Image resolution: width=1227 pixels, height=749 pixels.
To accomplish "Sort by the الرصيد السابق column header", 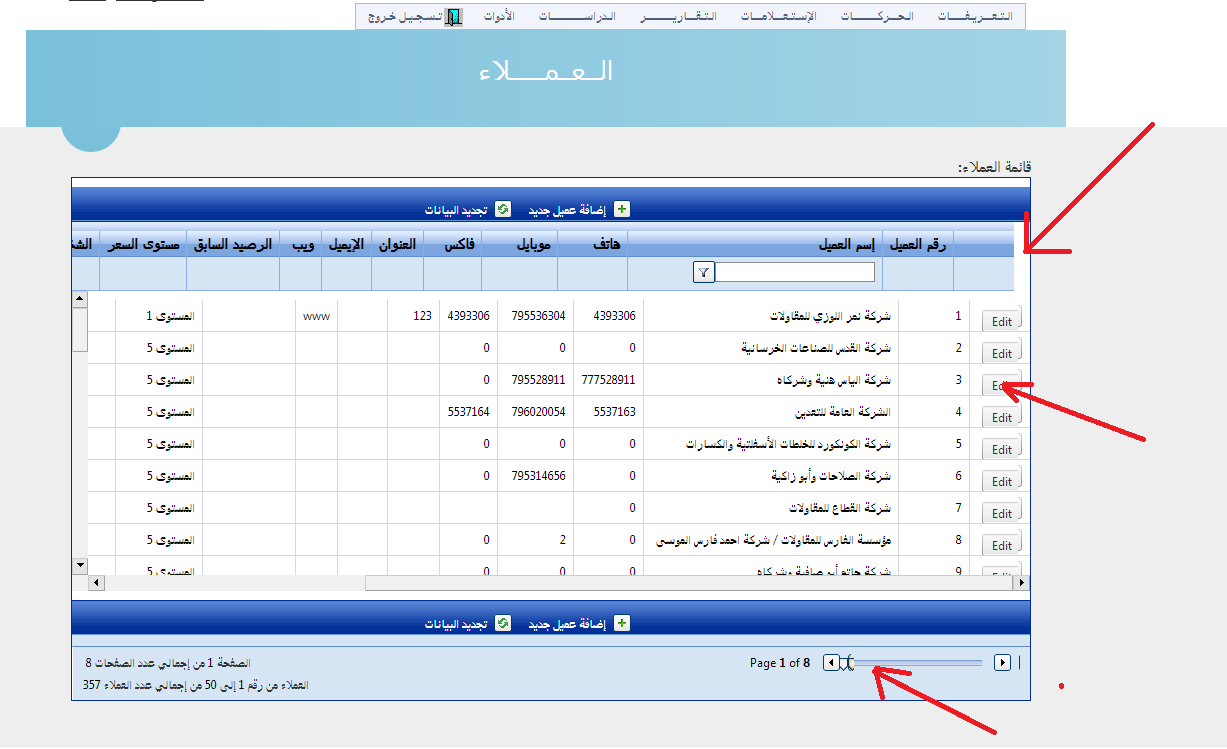I will tap(233, 243).
